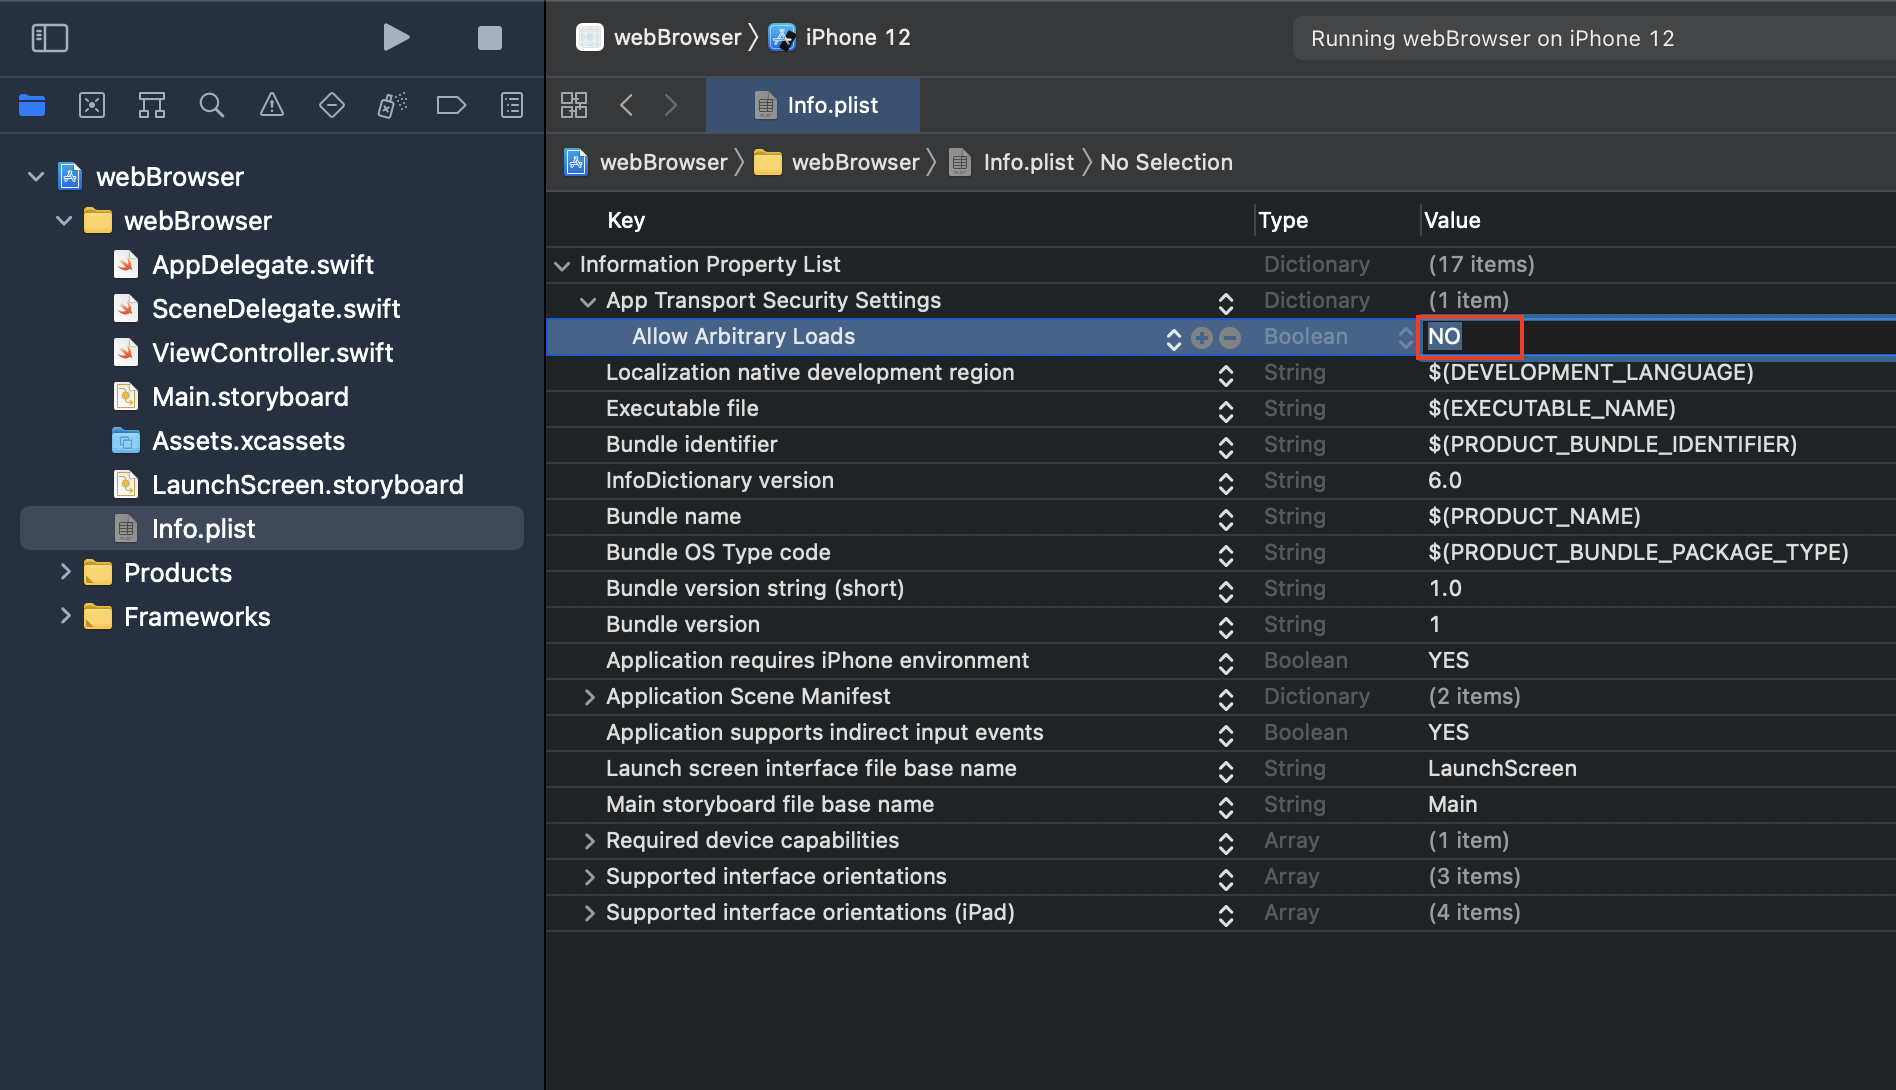Open the Test navigator
The height and width of the screenshot is (1090, 1896).
[332, 105]
